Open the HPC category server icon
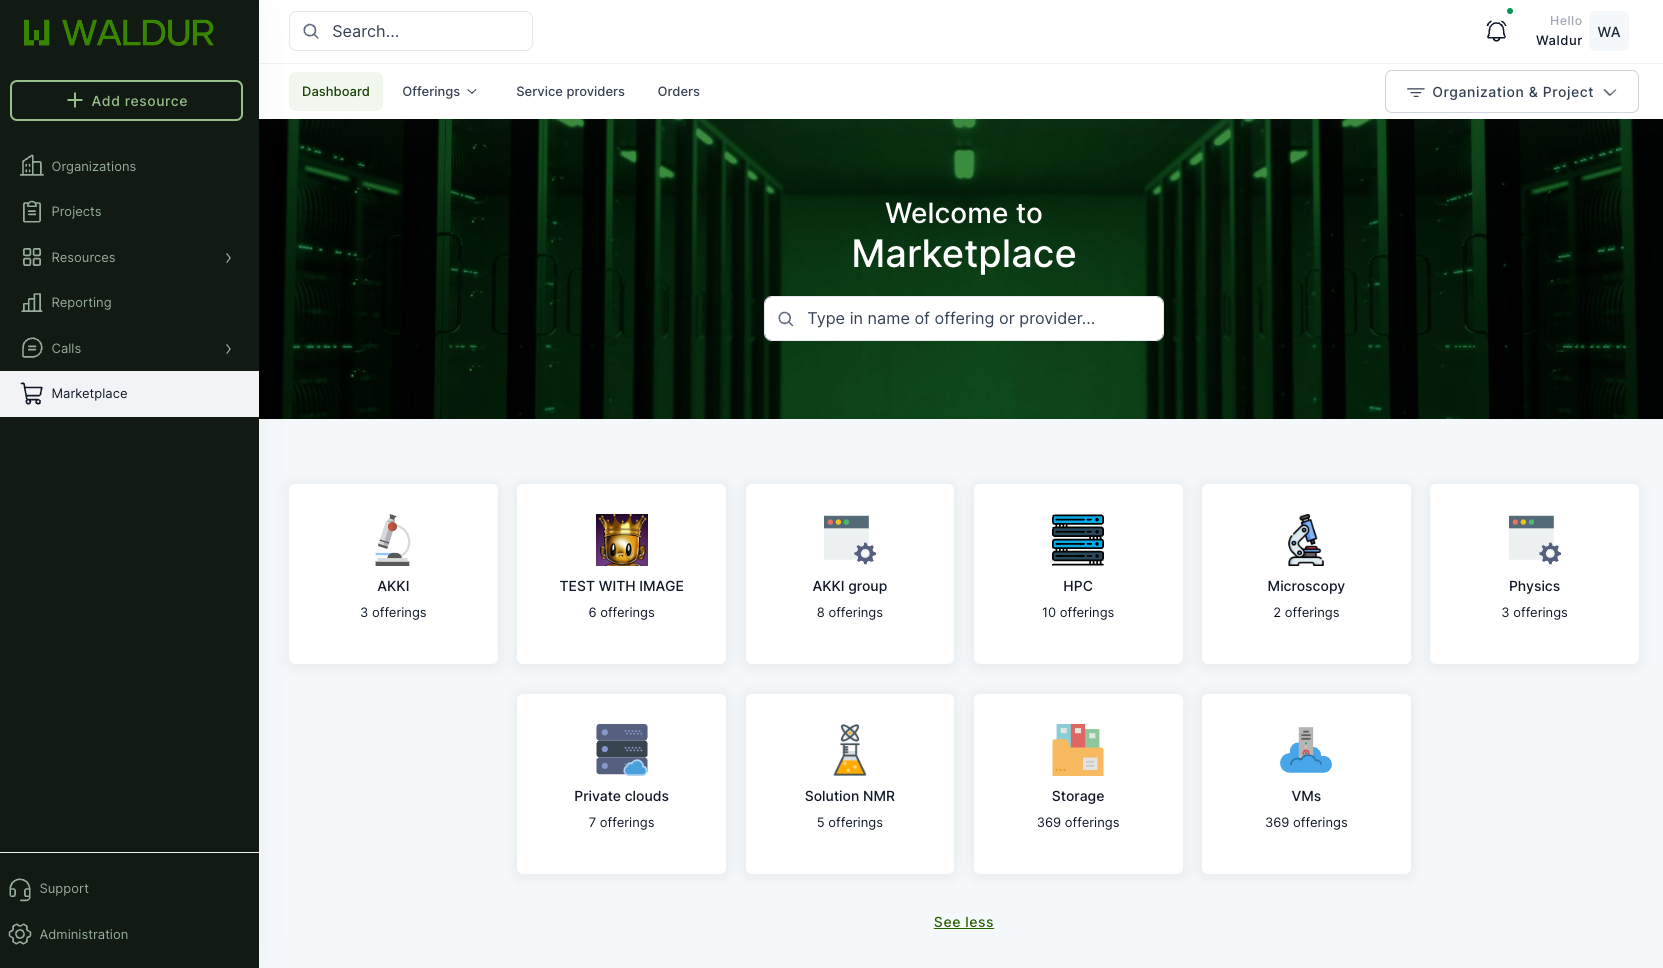 1077,540
